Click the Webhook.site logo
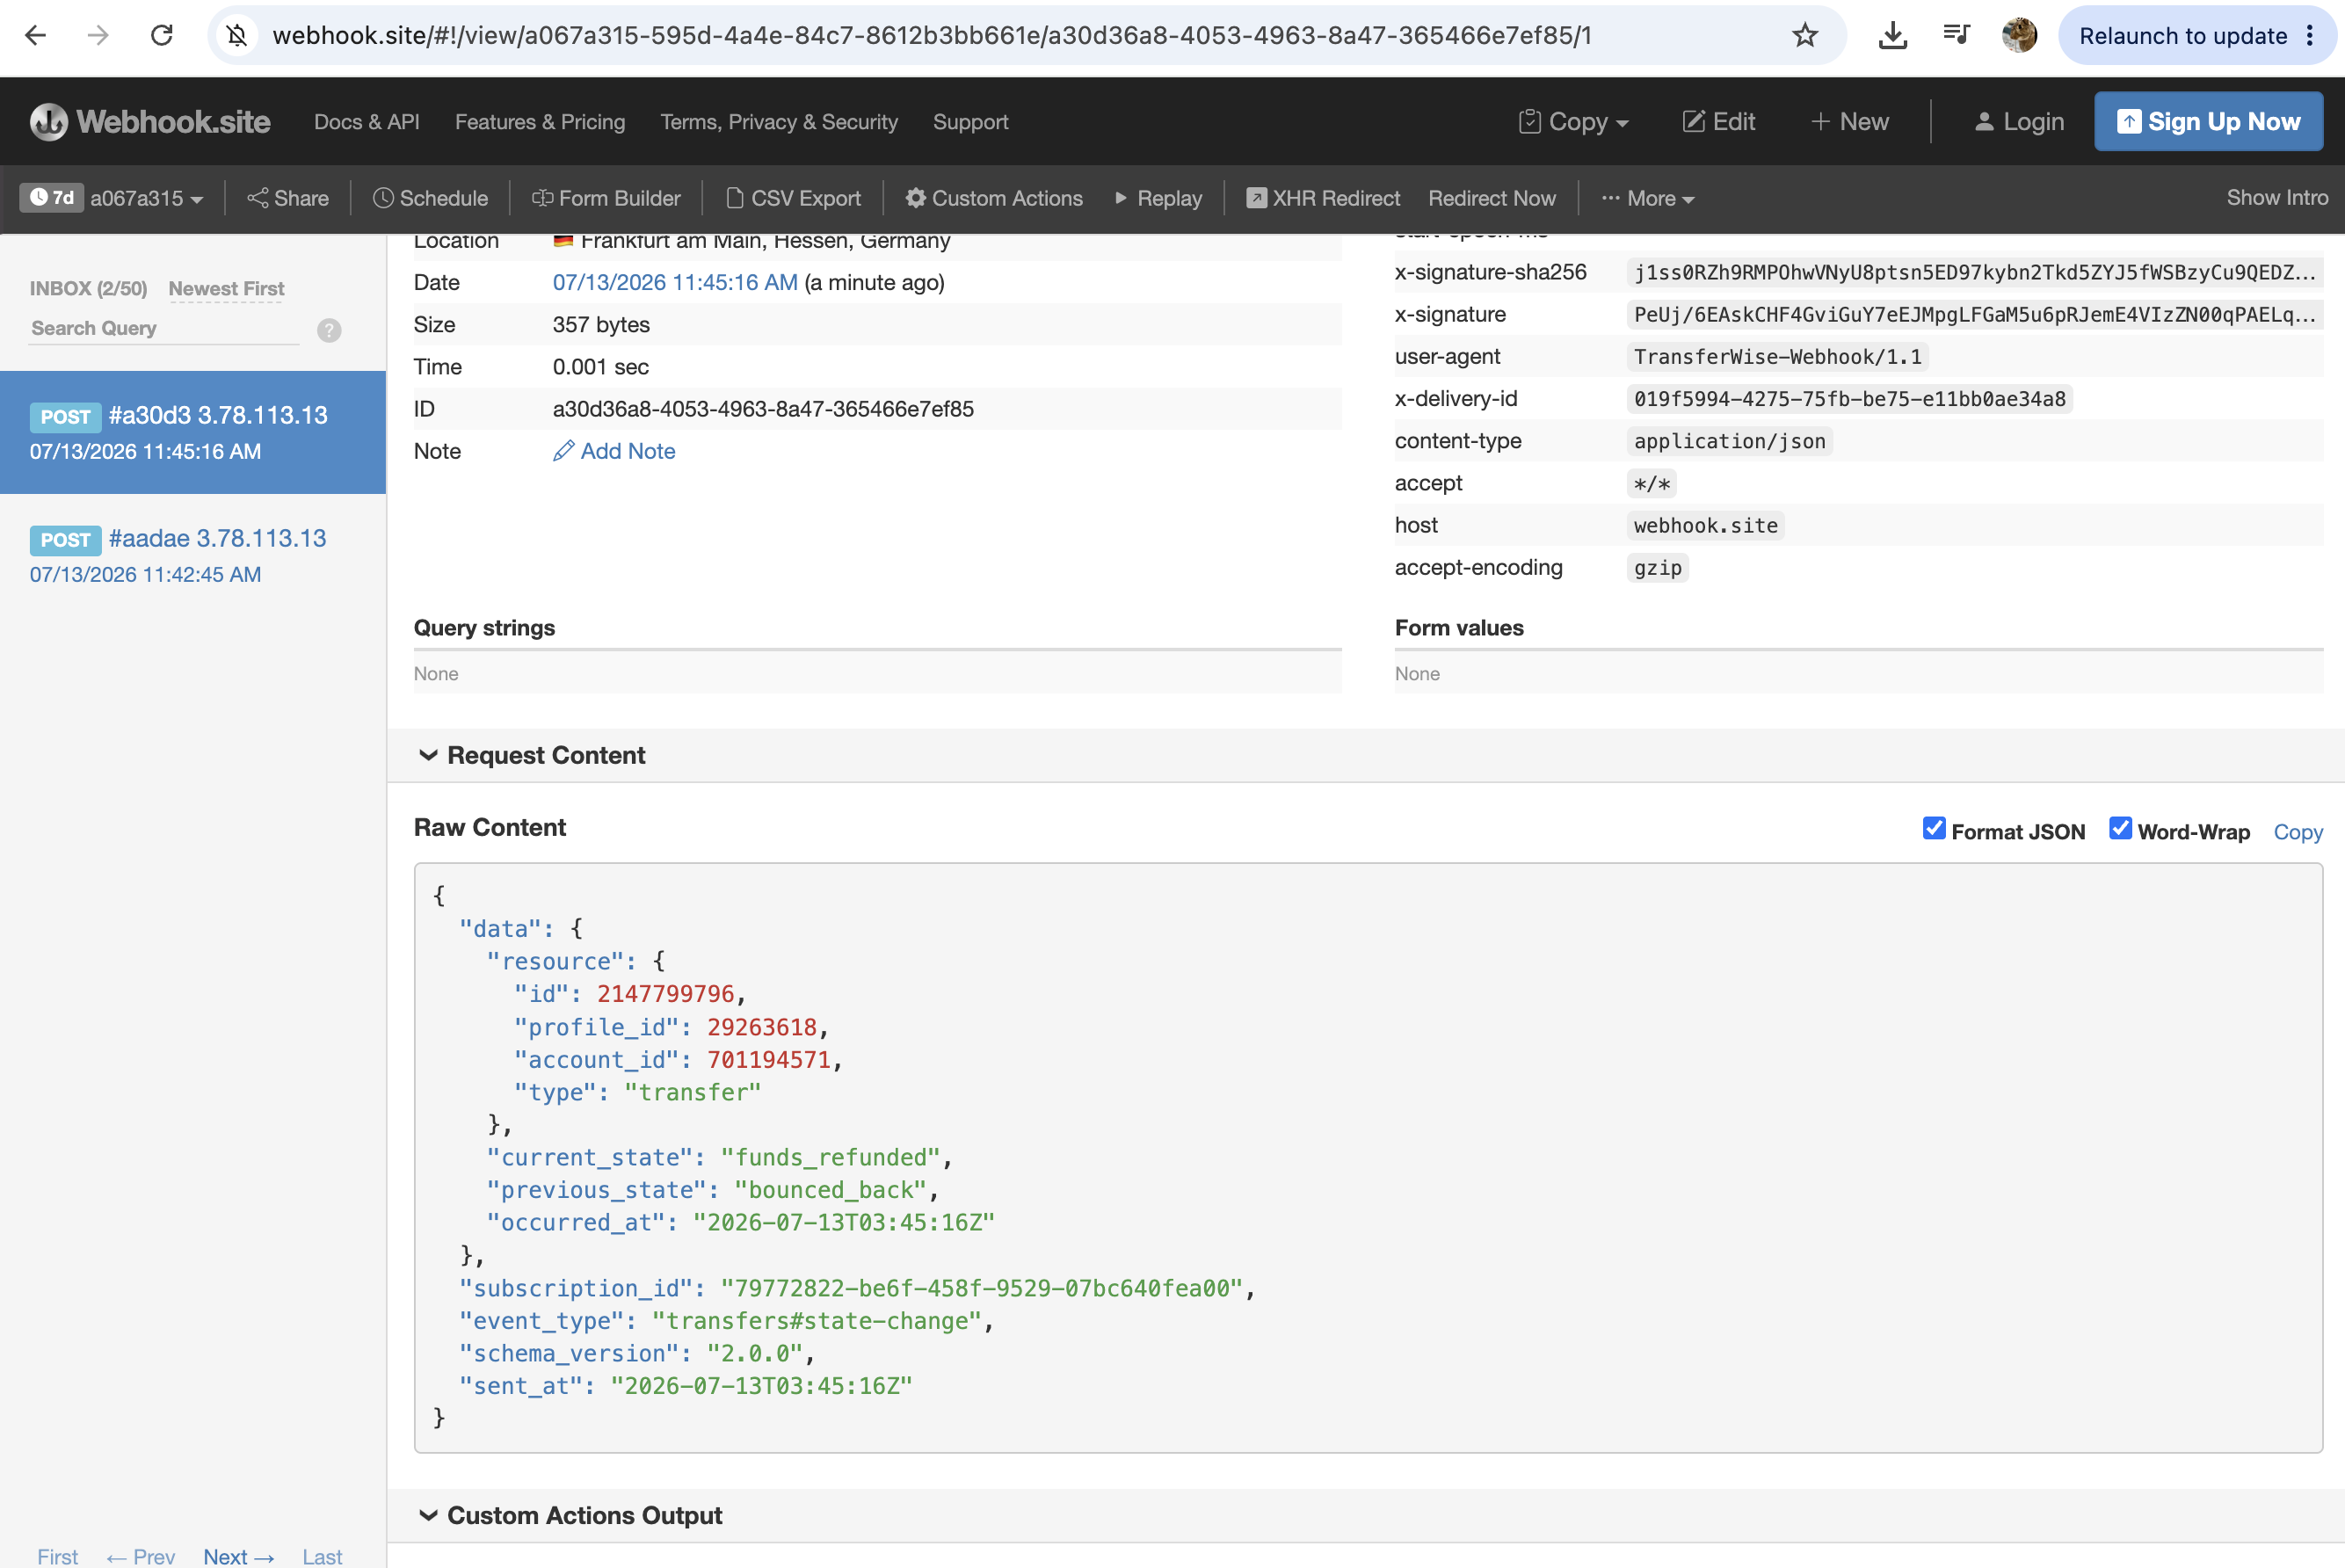The image size is (2345, 1568). [x=150, y=122]
